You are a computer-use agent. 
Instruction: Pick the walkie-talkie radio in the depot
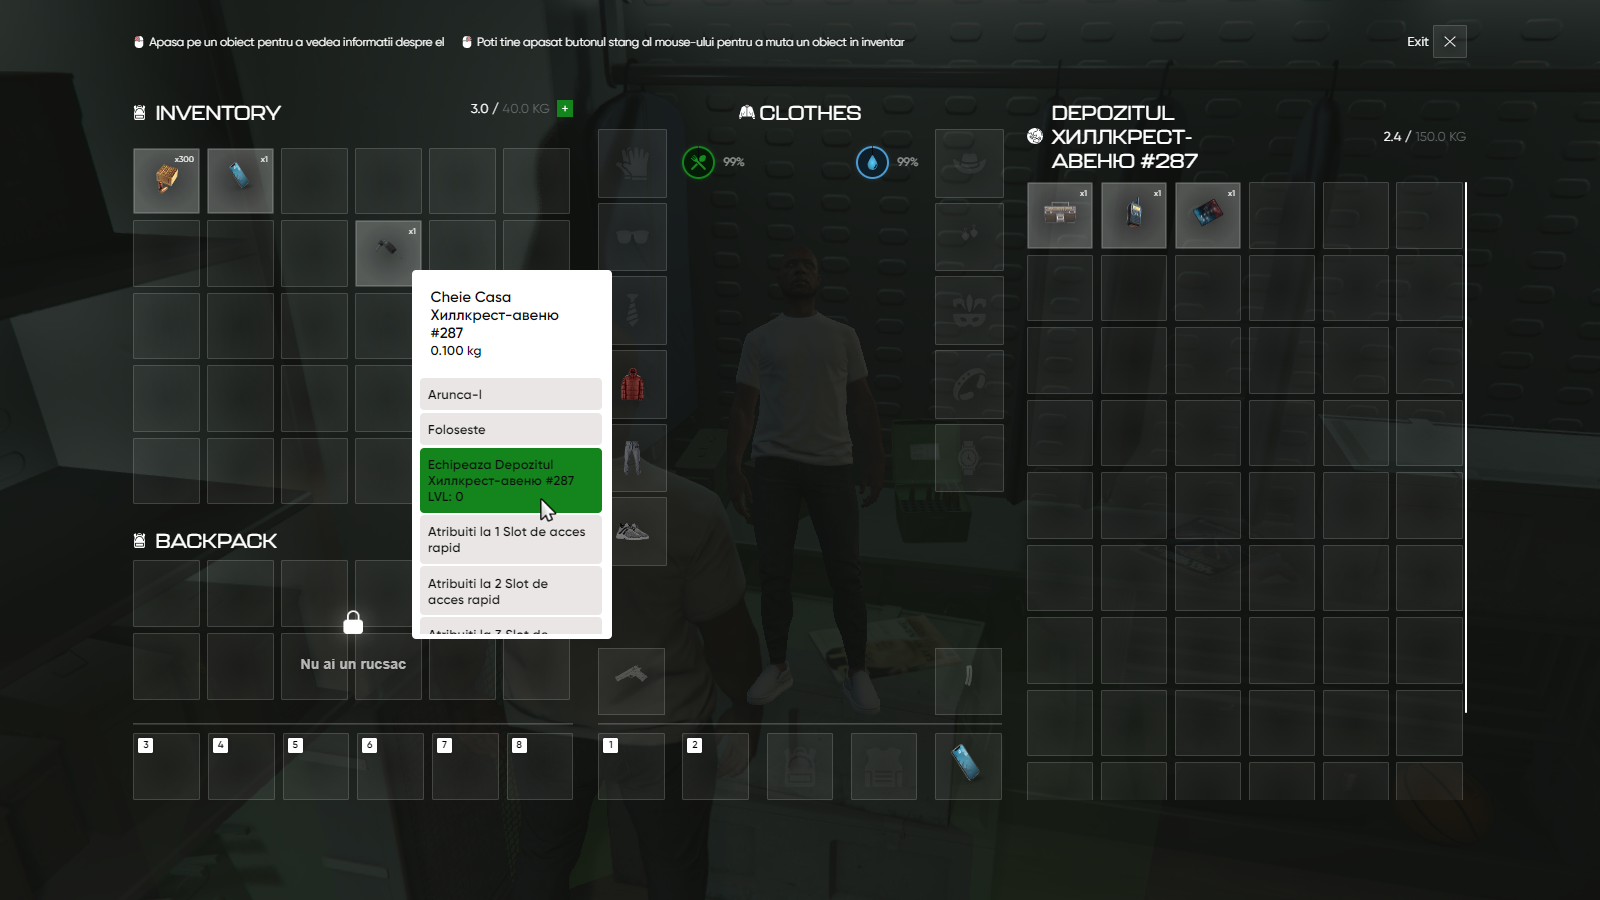(x=1134, y=215)
